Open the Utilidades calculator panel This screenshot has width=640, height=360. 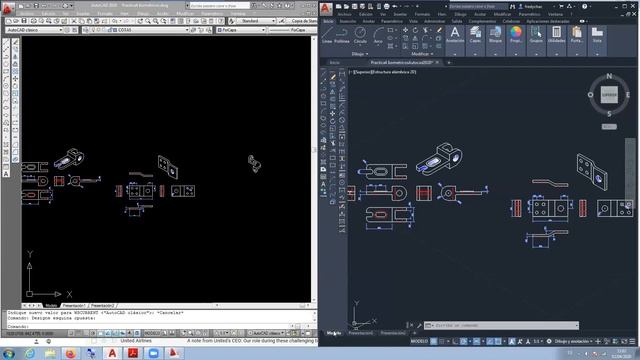coord(556,40)
